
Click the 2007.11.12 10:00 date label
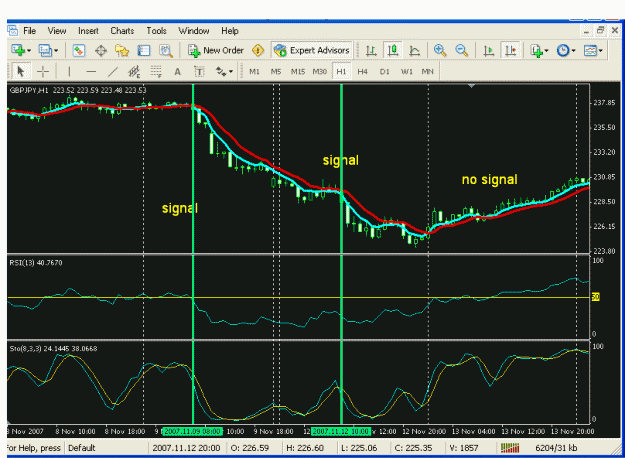pos(341,431)
